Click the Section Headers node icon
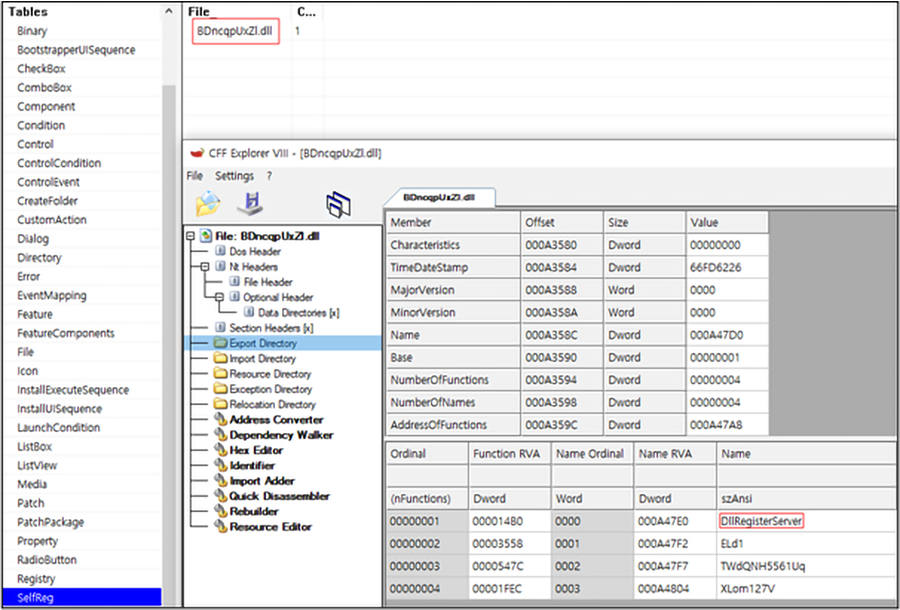This screenshot has width=900, height=610. pos(220,328)
